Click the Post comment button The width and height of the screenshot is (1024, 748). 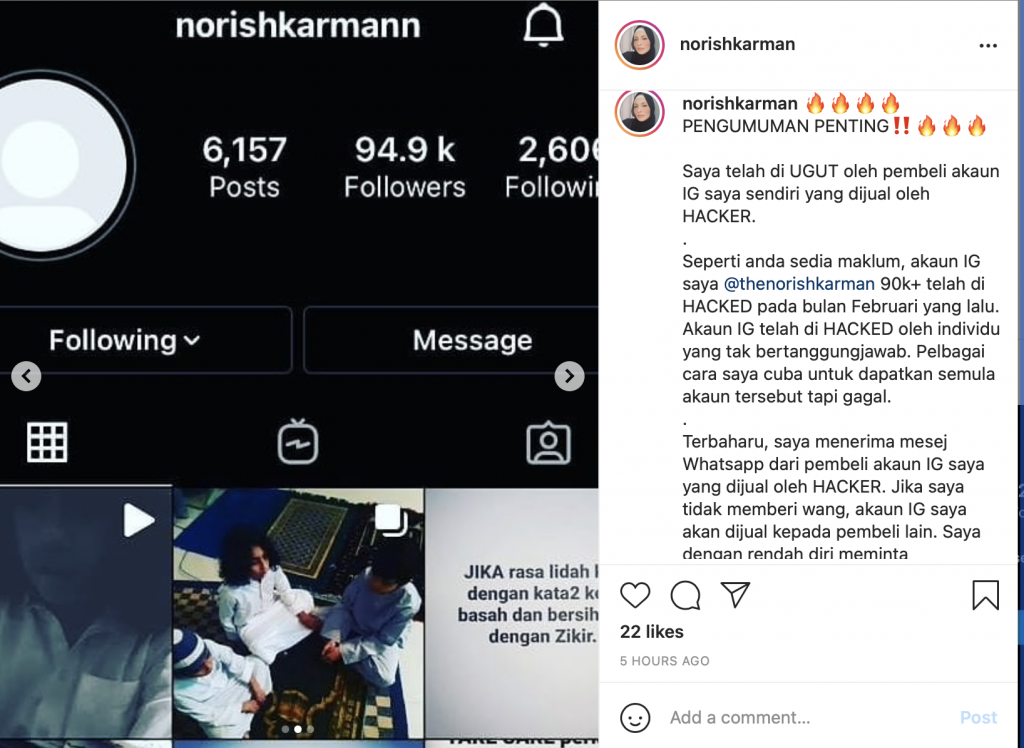[978, 717]
